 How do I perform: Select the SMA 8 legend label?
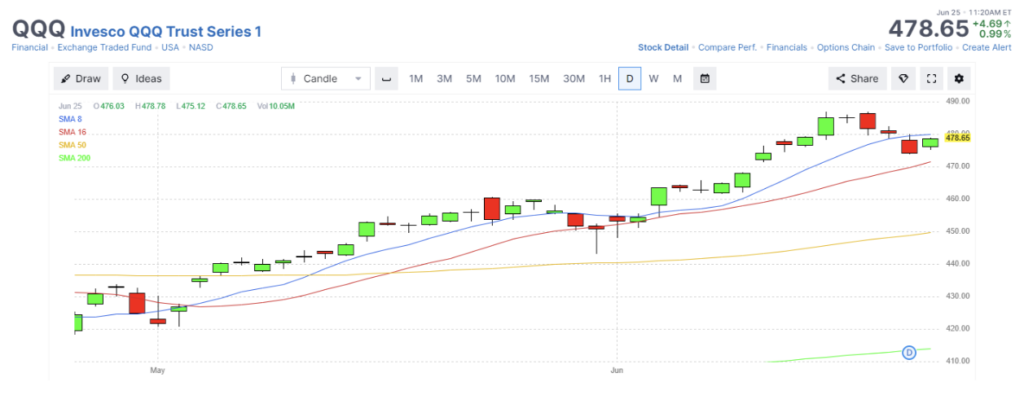72,119
